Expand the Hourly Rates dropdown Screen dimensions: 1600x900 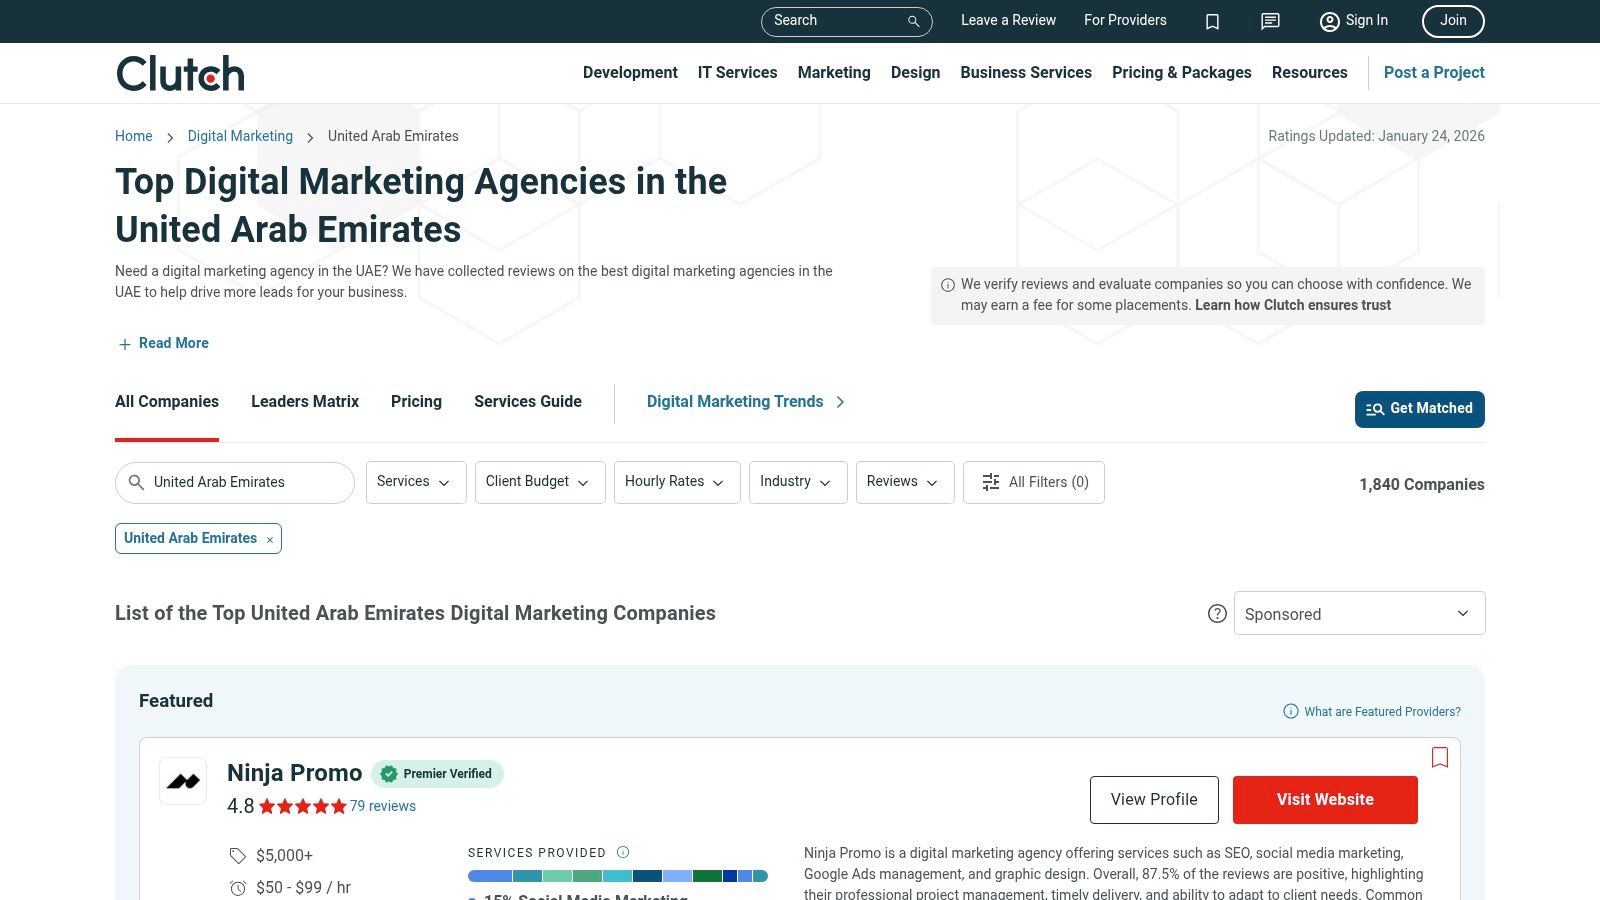click(x=676, y=482)
